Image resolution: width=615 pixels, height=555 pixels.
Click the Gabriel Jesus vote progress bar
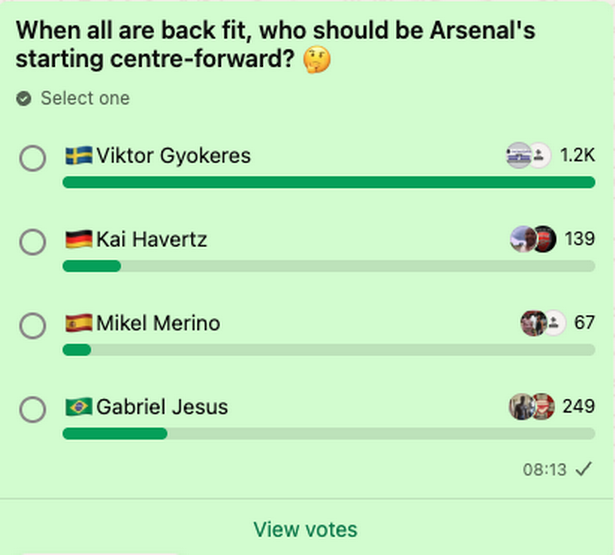point(115,434)
